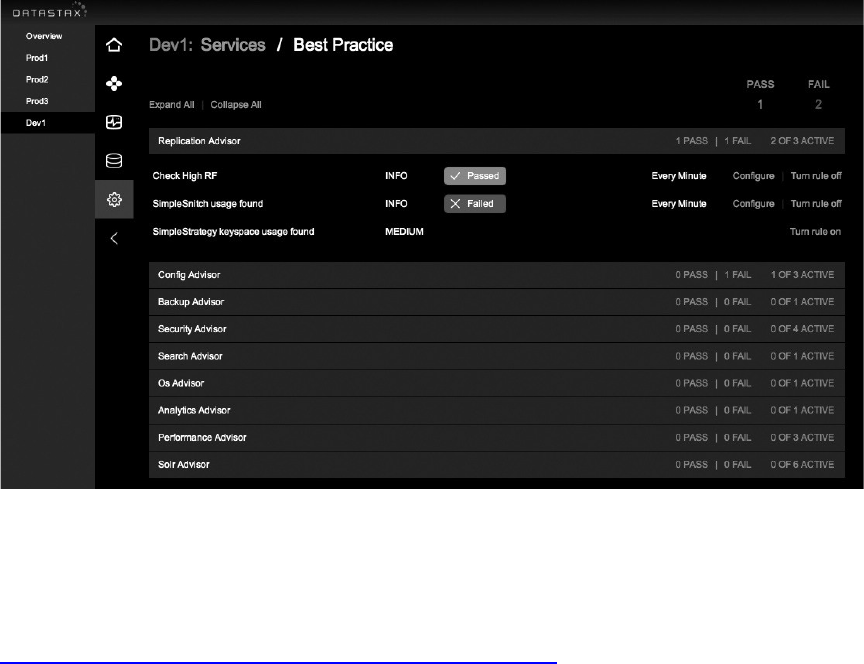864x664 pixels.
Task: Click the Failed status badge
Action: (475, 203)
